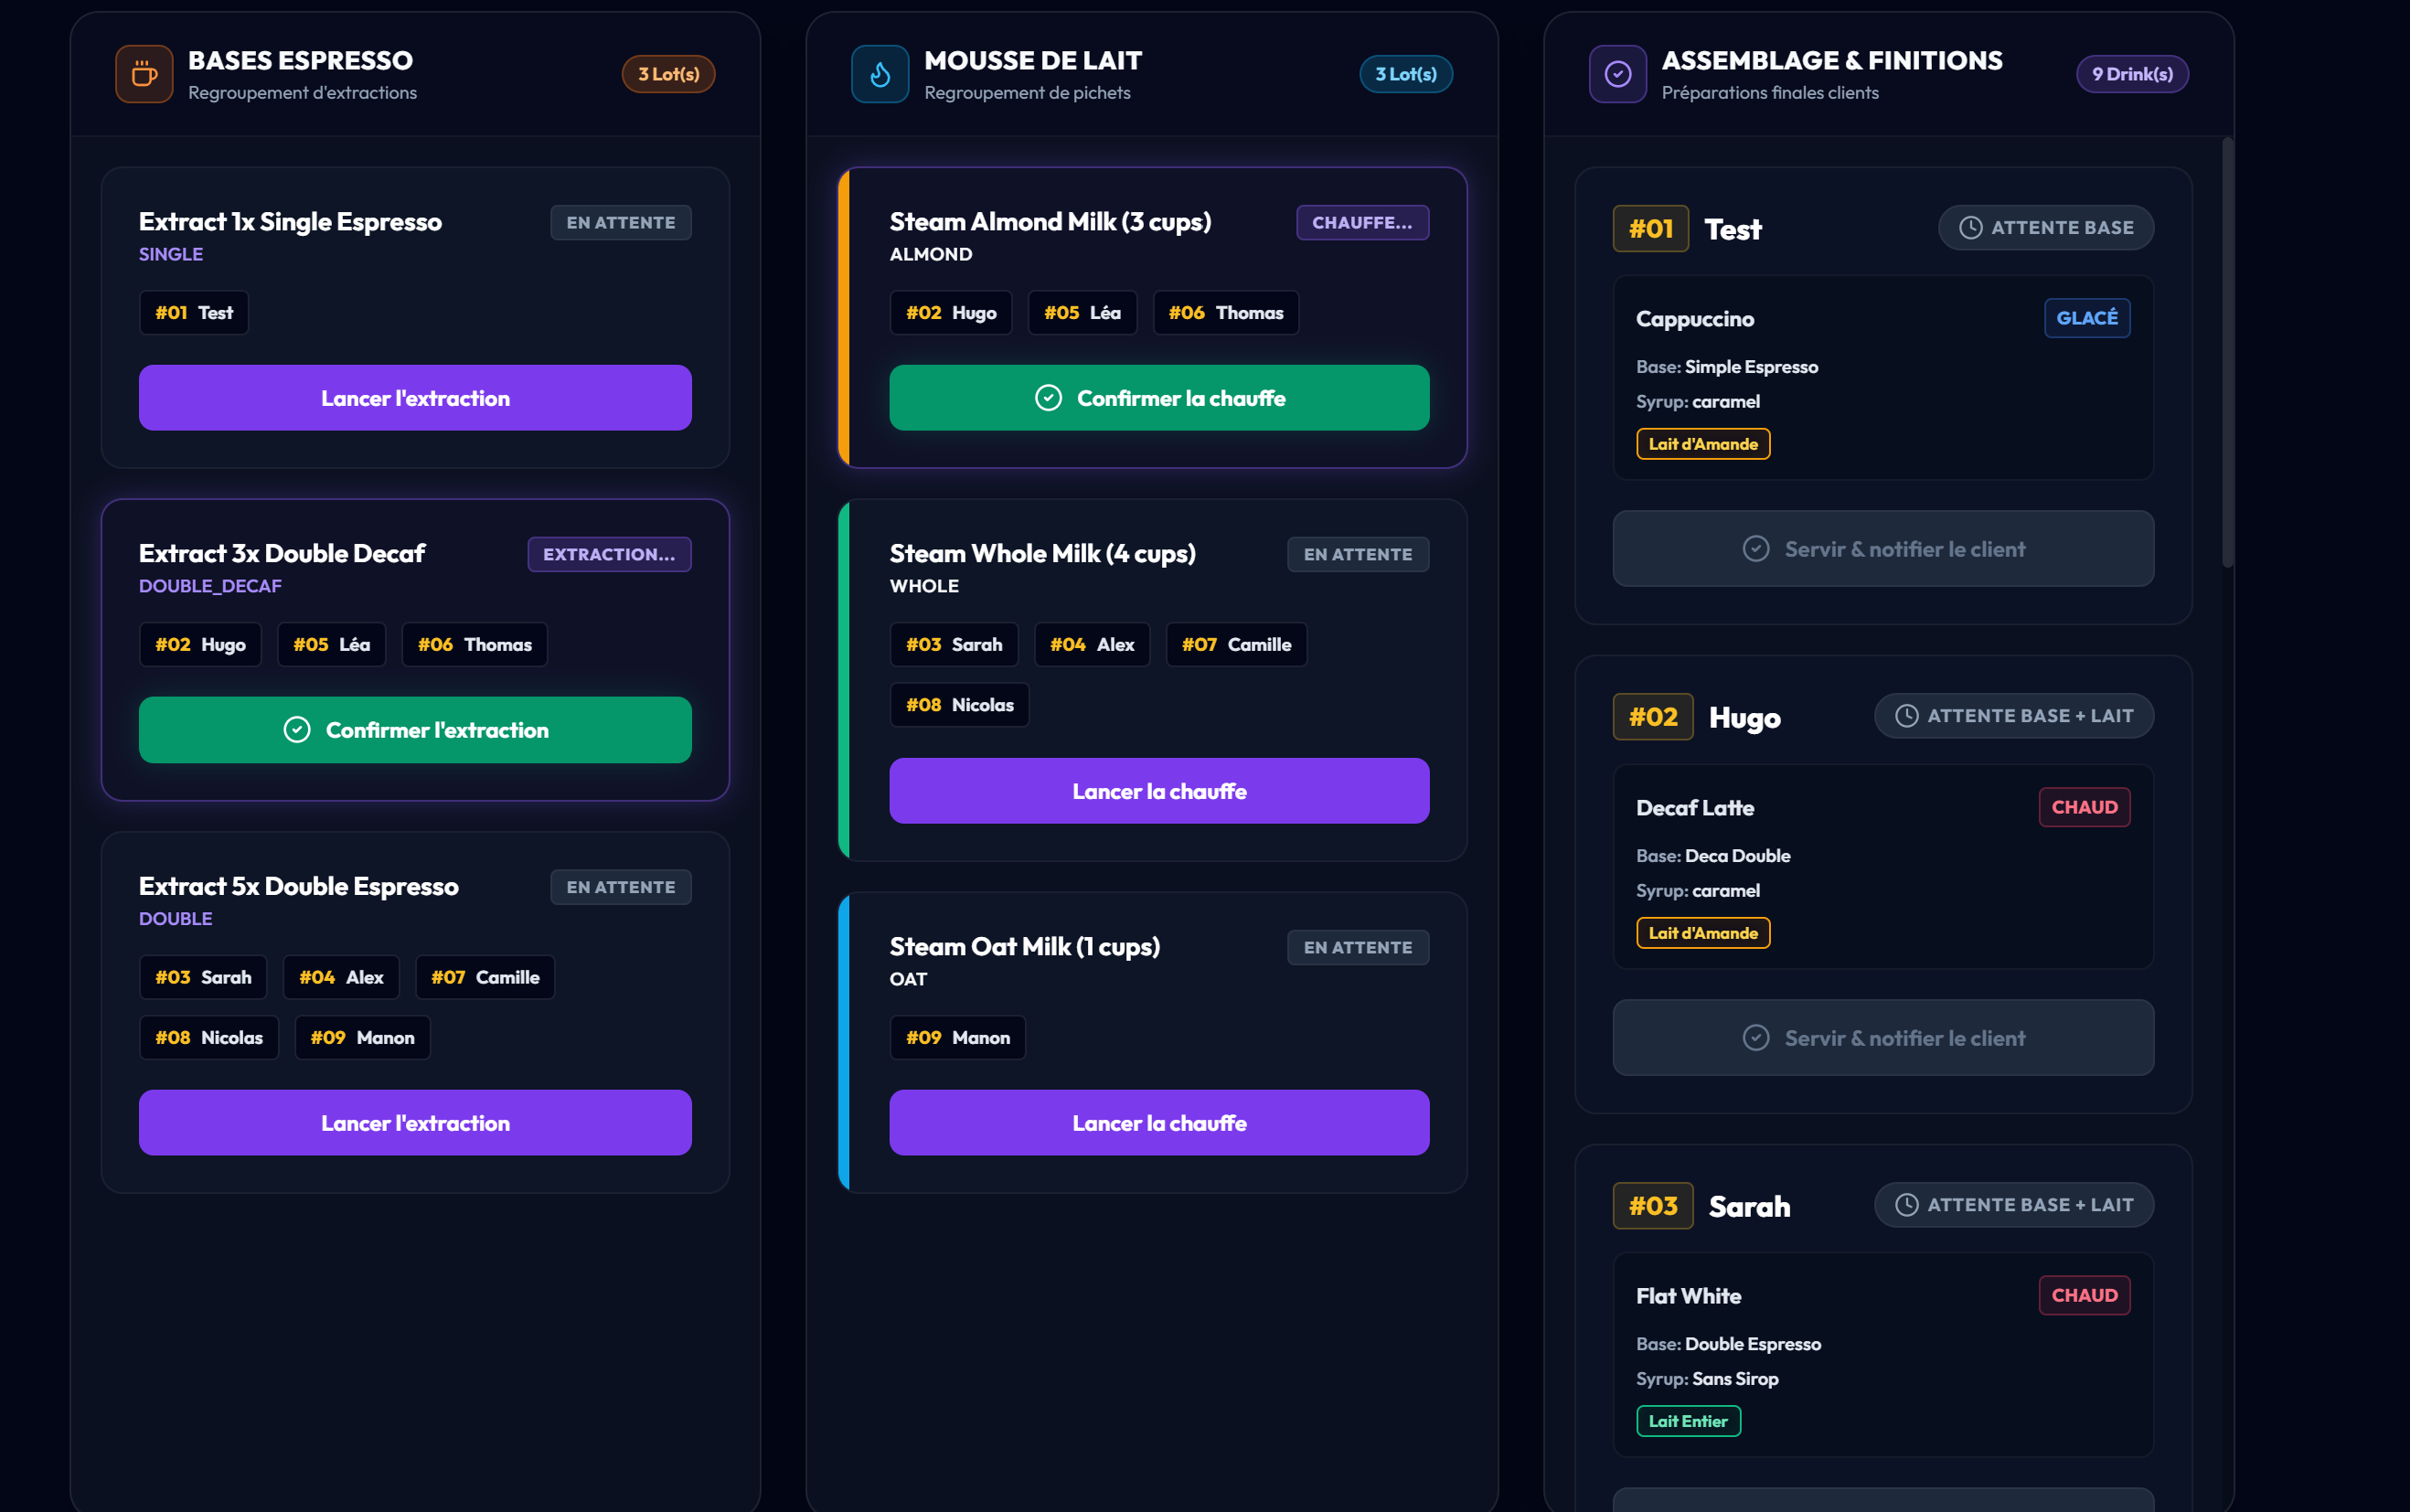Screen dimensions: 2410x1512
Task: Serve and notify client for order #01 Test
Action: (1883, 549)
